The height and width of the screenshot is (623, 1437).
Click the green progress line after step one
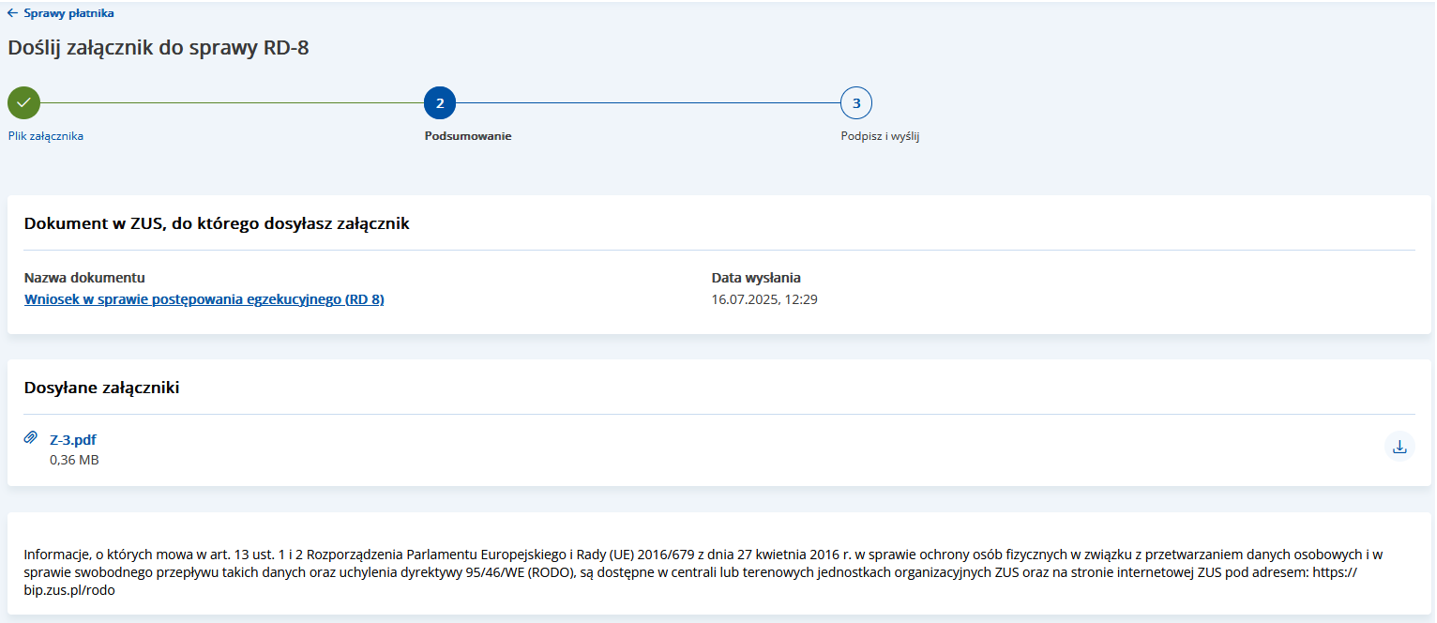coord(230,103)
